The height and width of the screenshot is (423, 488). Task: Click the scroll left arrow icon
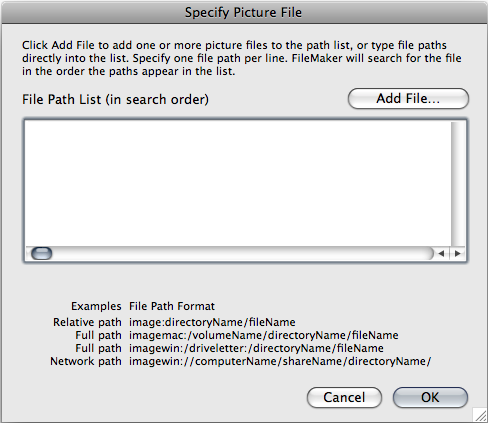coord(441,254)
